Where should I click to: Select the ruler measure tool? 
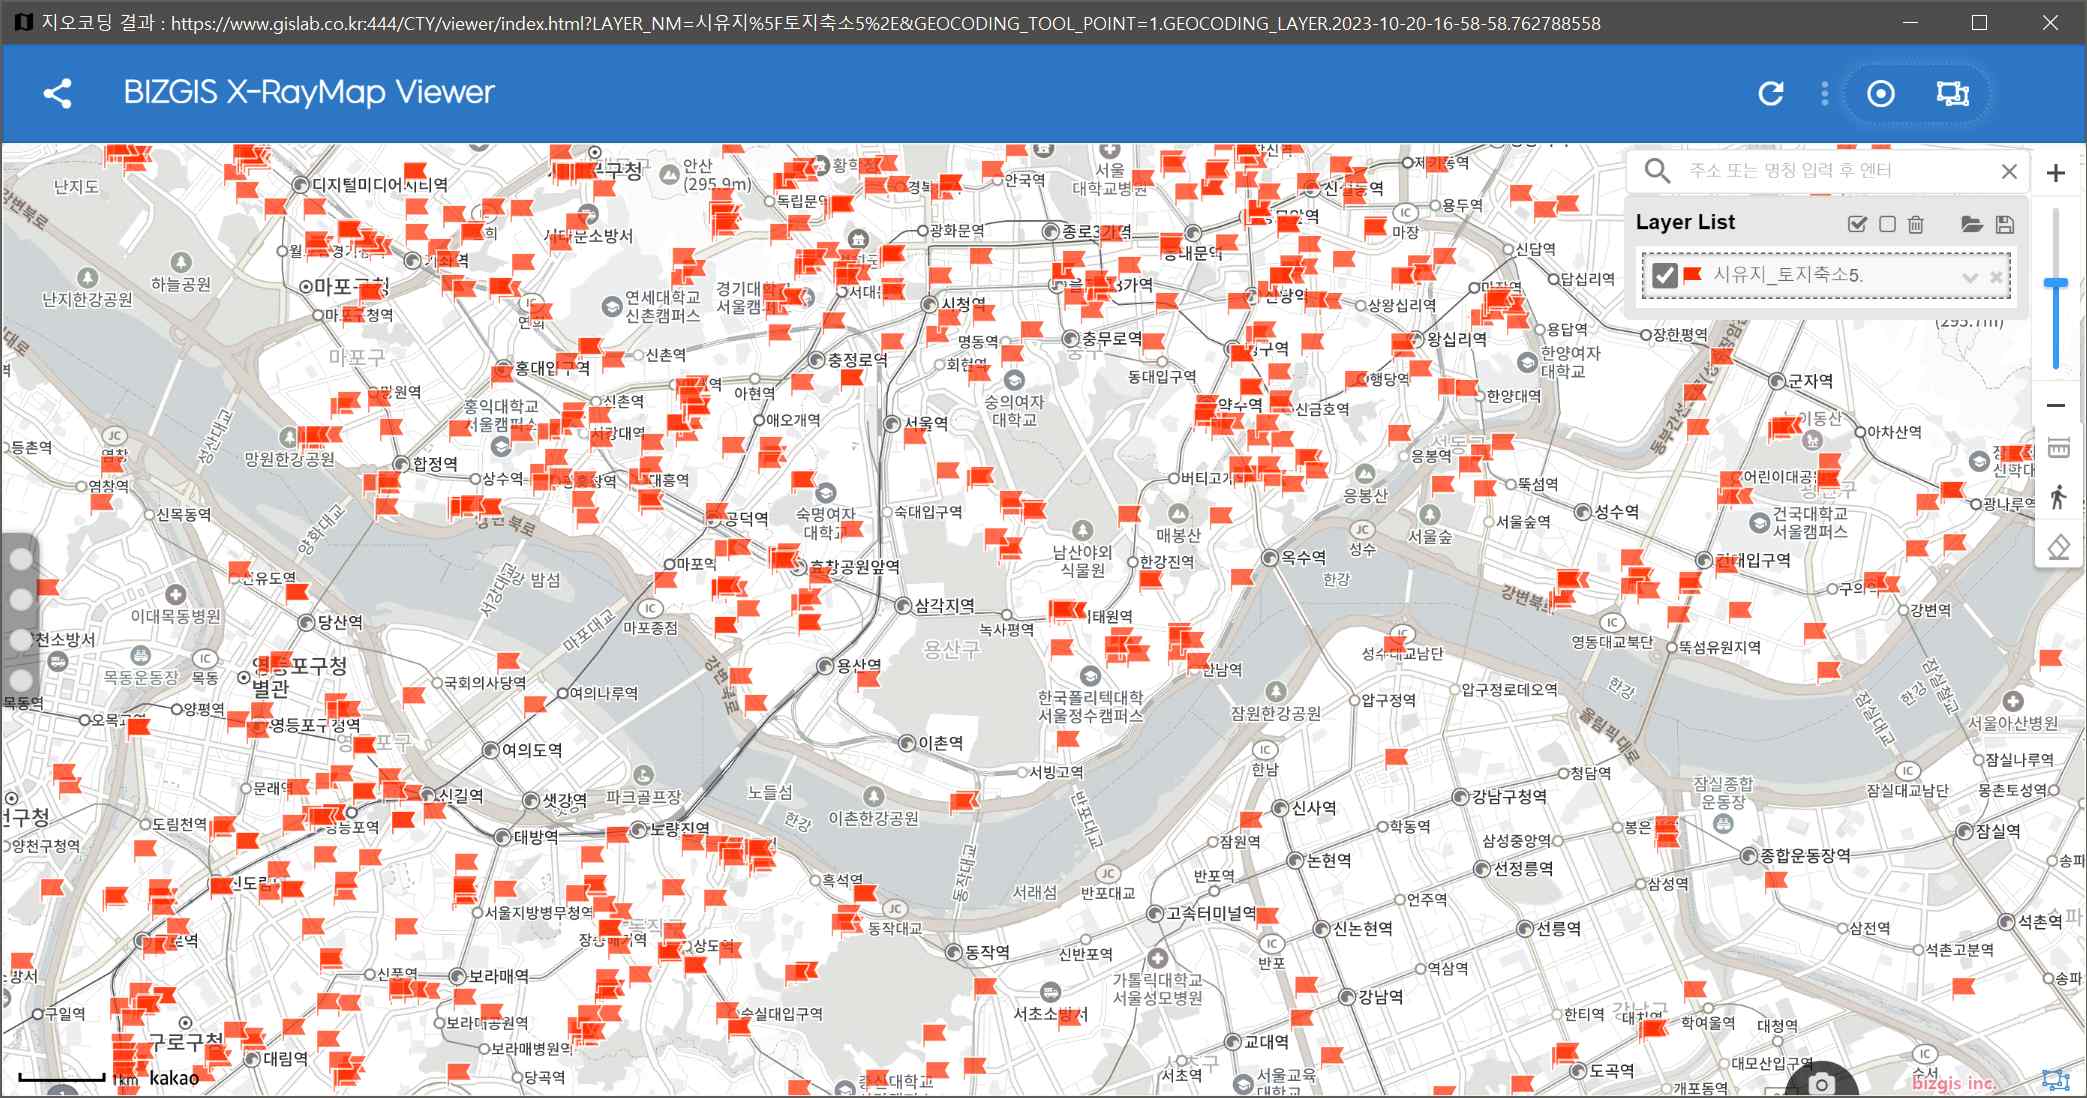tap(2058, 448)
